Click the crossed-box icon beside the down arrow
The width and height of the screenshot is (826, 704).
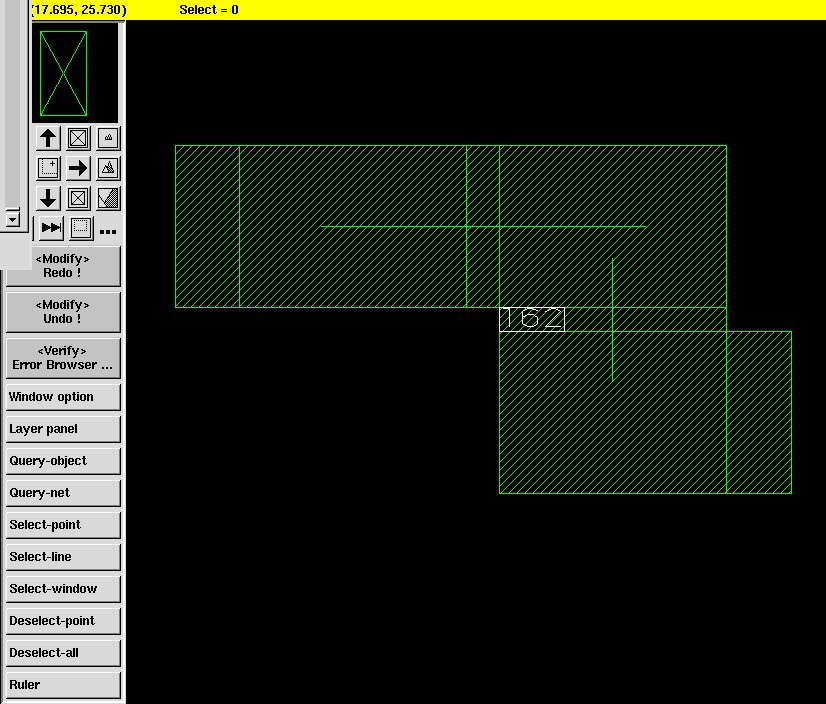(78, 198)
